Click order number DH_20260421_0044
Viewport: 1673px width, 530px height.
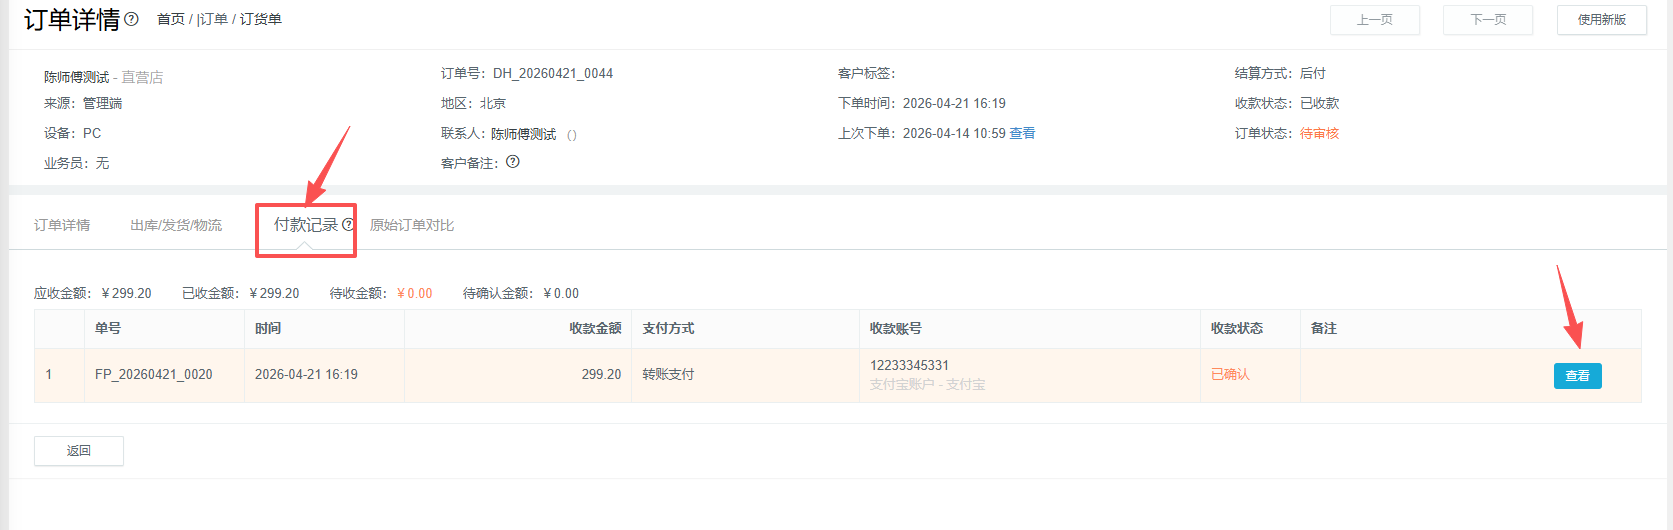point(553,73)
